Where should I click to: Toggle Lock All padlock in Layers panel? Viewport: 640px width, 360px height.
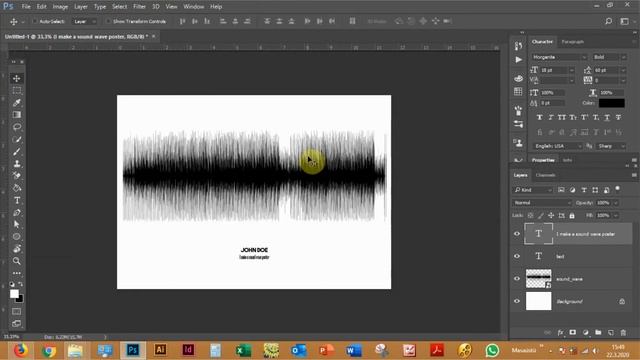tap(572, 216)
